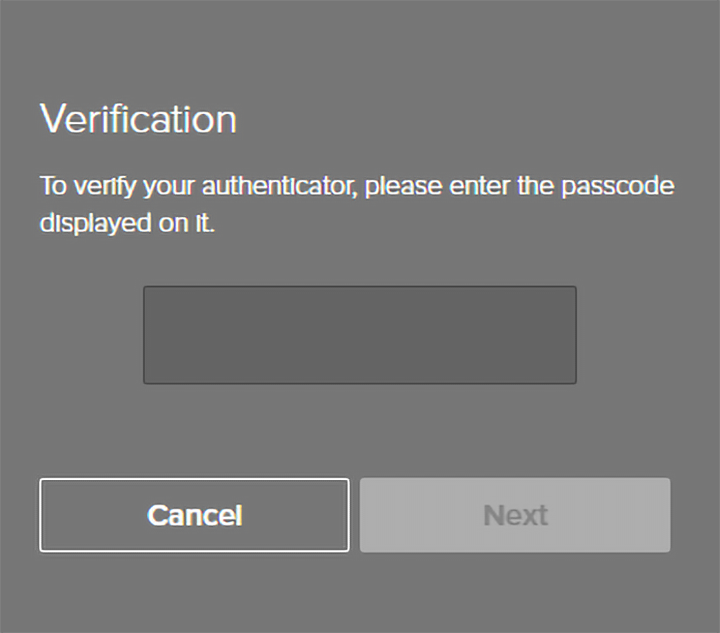Viewport: 720px width, 633px height.
Task: Click Next to submit the passcode
Action: pyautogui.click(x=515, y=515)
